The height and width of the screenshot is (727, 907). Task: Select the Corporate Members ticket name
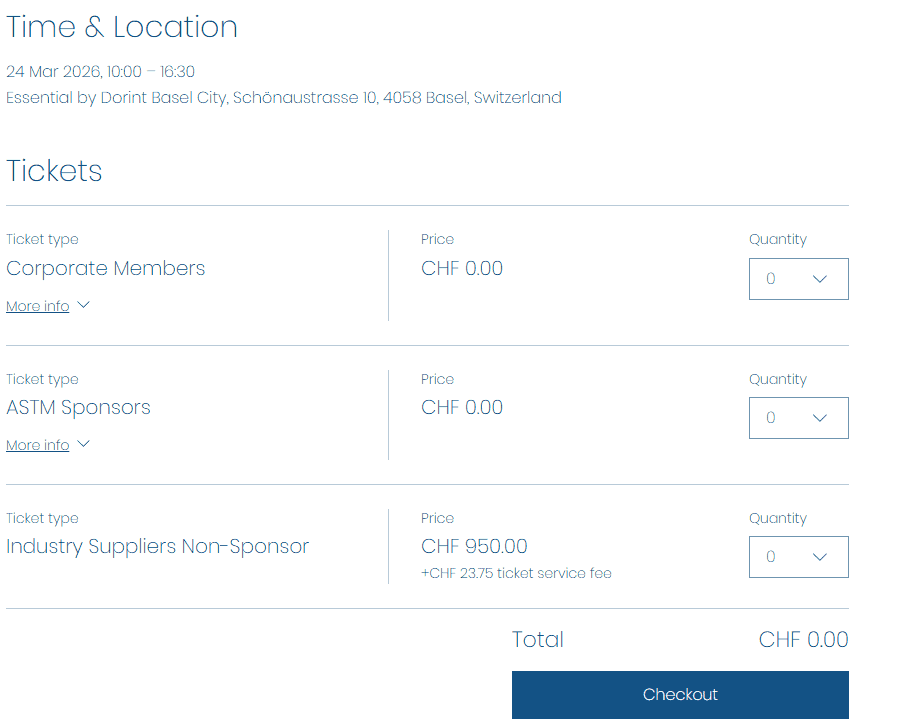105,268
